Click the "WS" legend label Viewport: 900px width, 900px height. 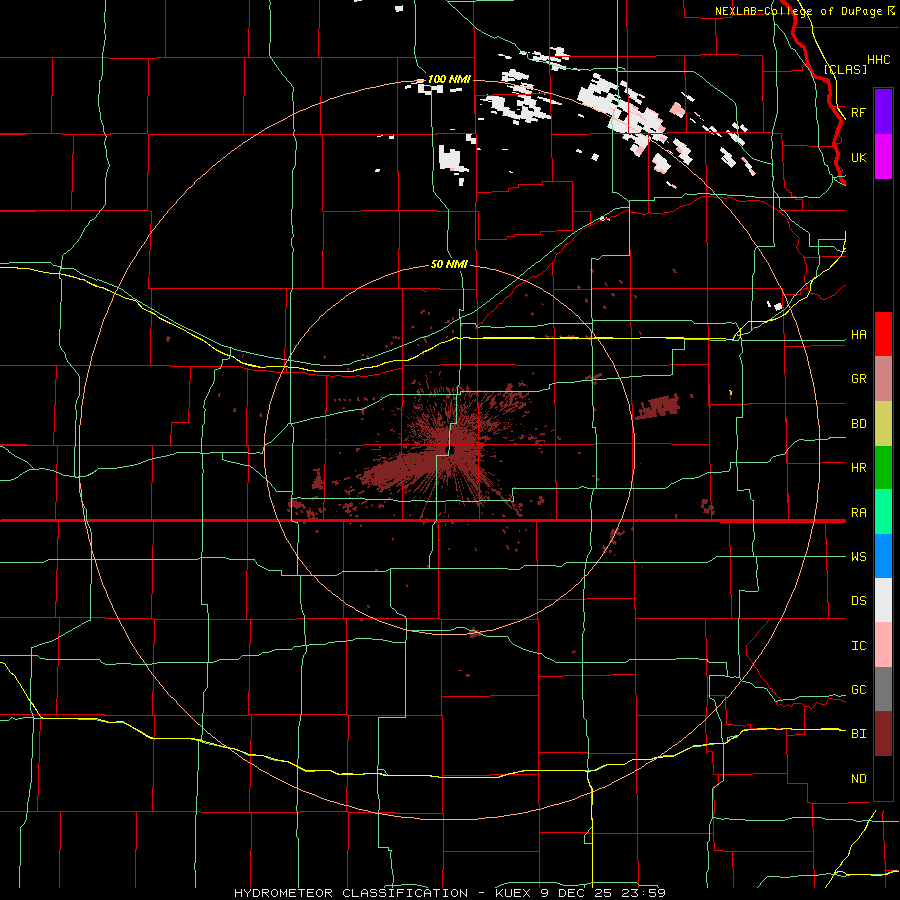coord(859,557)
